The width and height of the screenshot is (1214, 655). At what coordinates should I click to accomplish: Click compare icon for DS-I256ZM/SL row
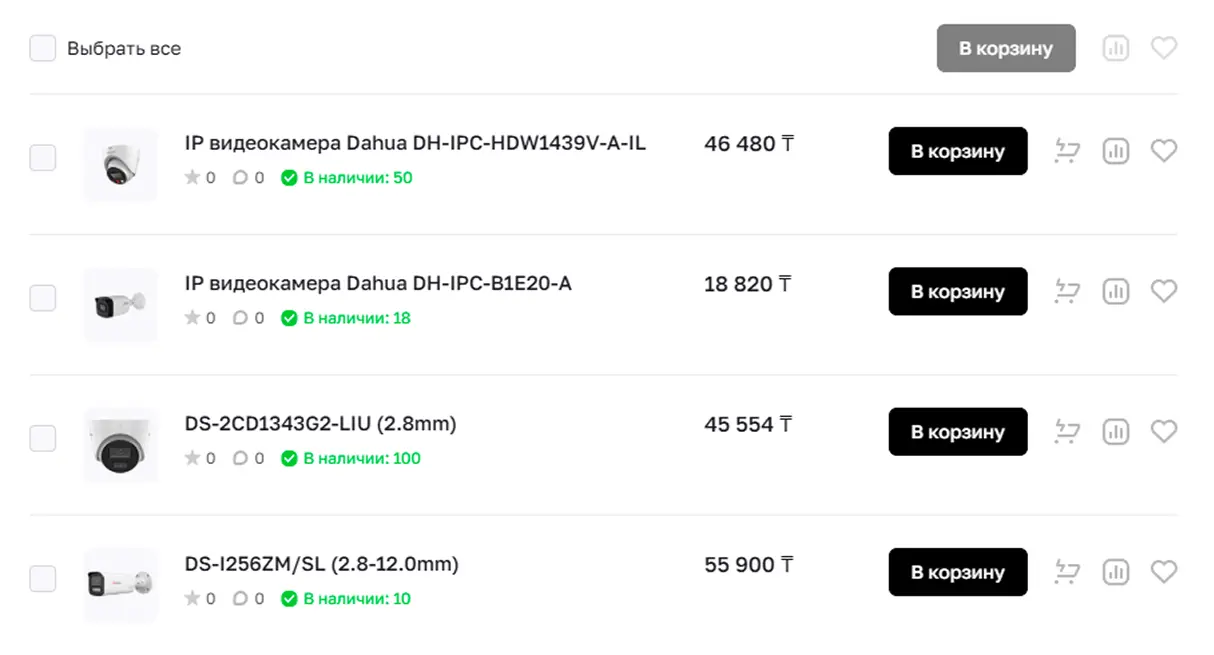1115,572
